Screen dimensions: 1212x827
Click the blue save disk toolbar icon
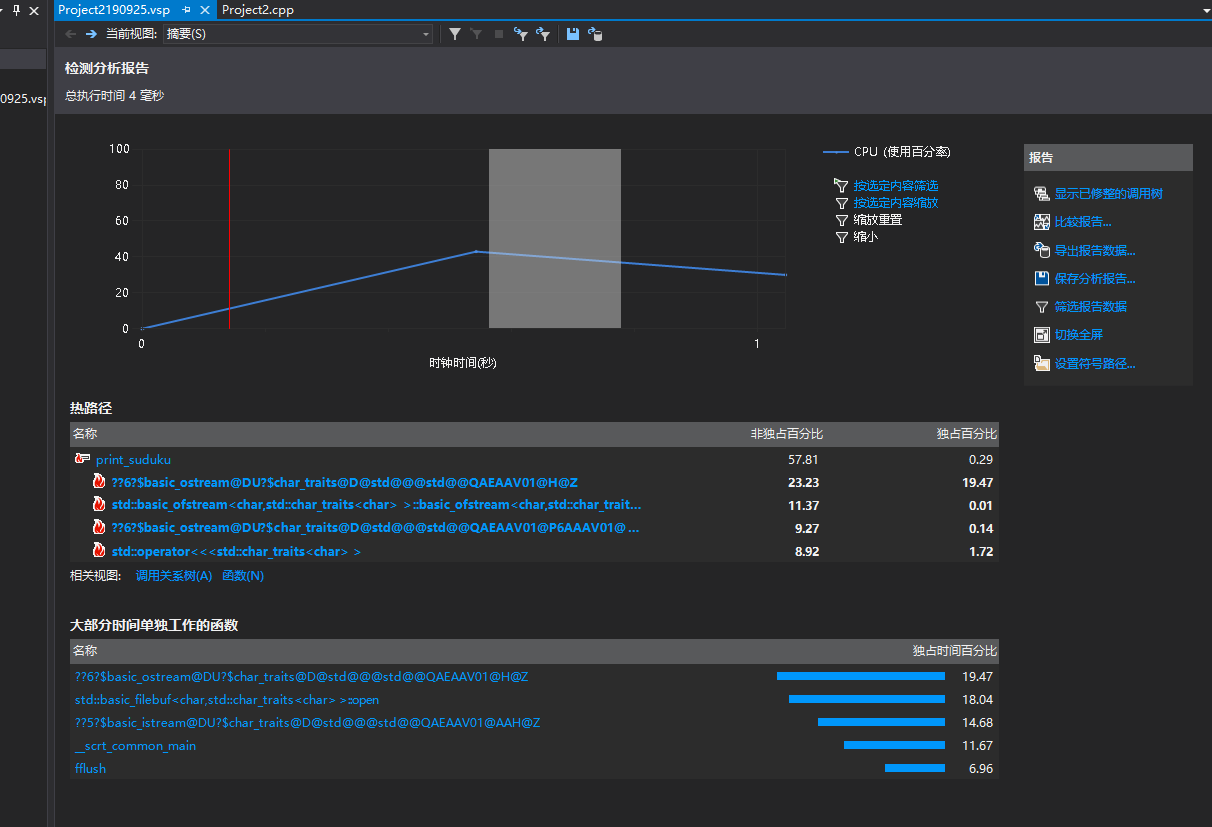[x=573, y=34]
